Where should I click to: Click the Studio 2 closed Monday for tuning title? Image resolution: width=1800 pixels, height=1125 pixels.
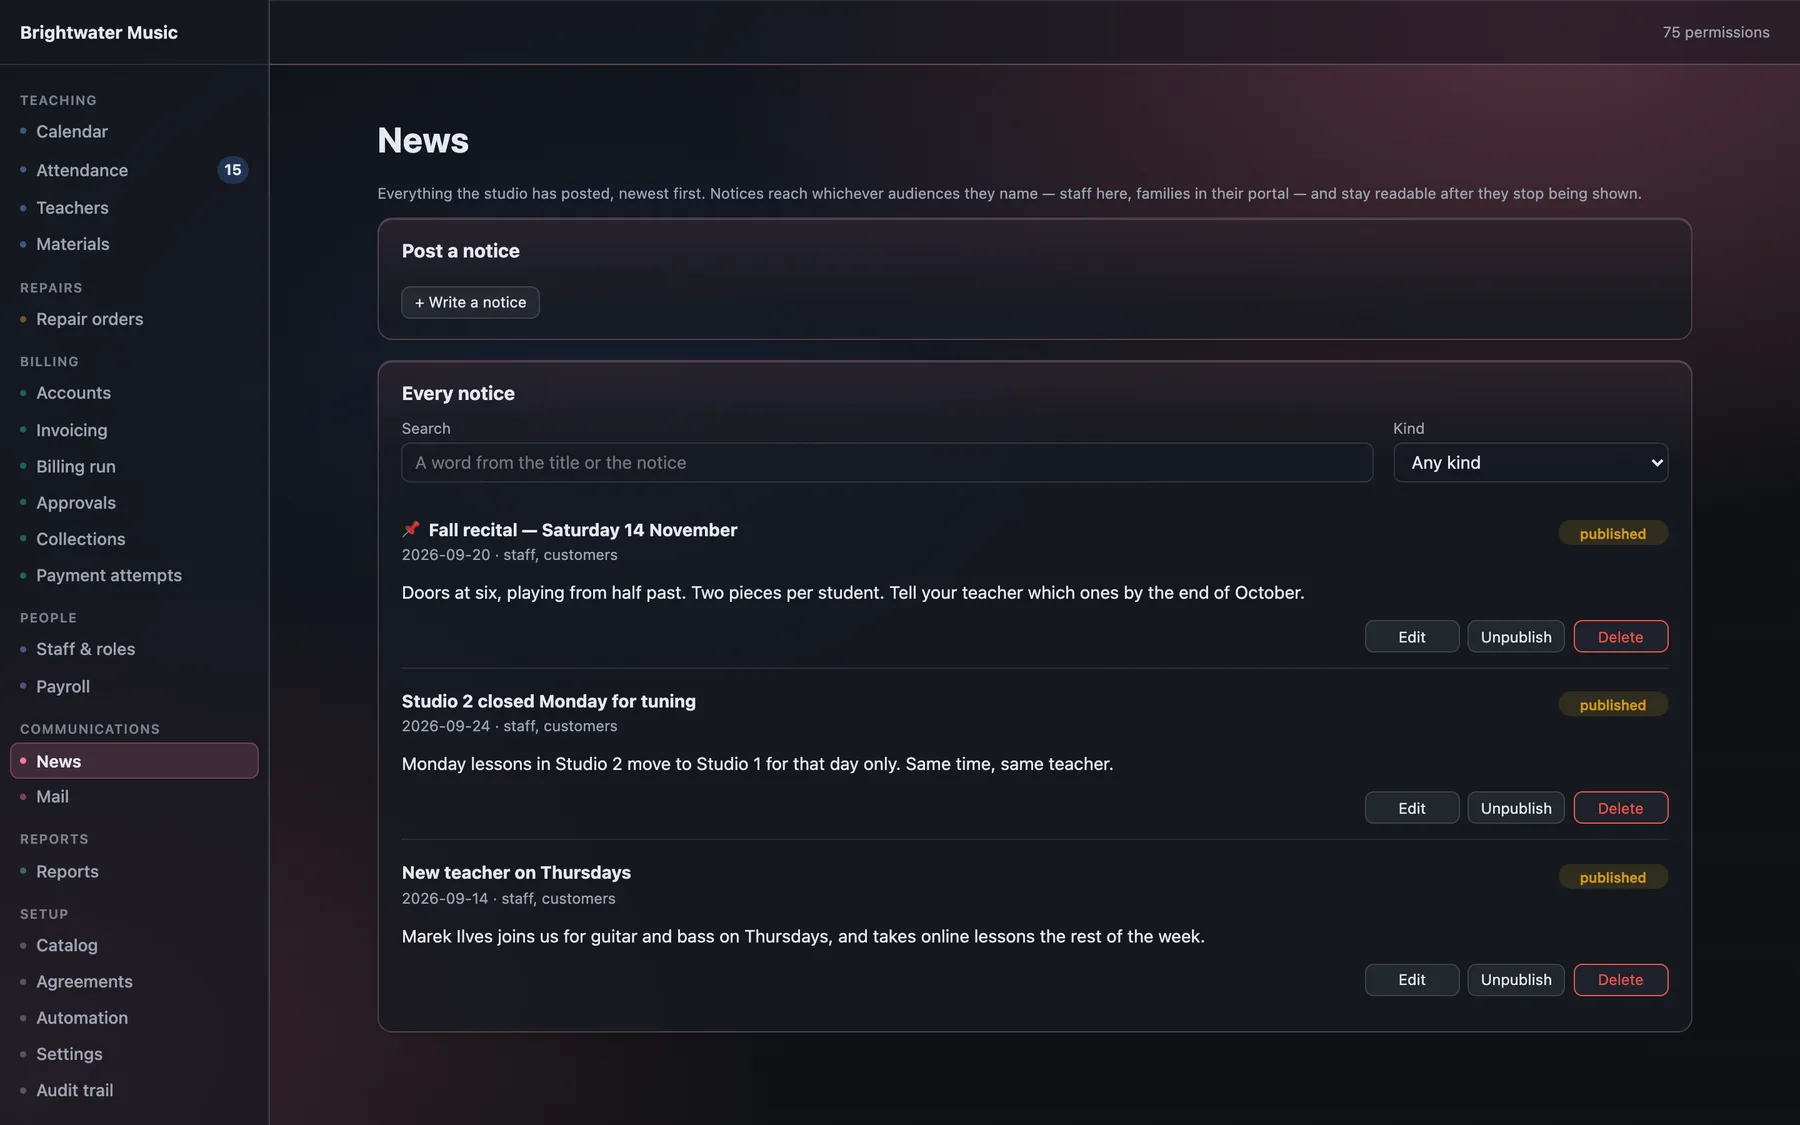click(549, 701)
